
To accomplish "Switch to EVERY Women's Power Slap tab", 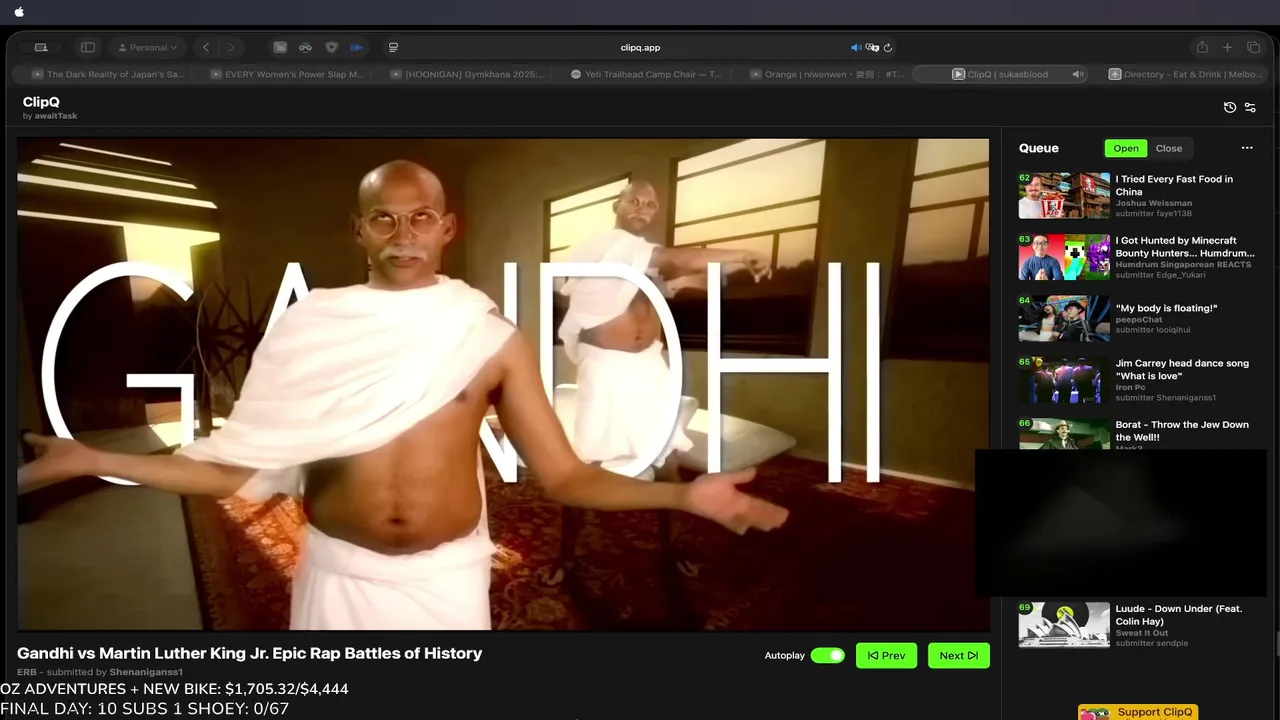I will click(x=286, y=74).
